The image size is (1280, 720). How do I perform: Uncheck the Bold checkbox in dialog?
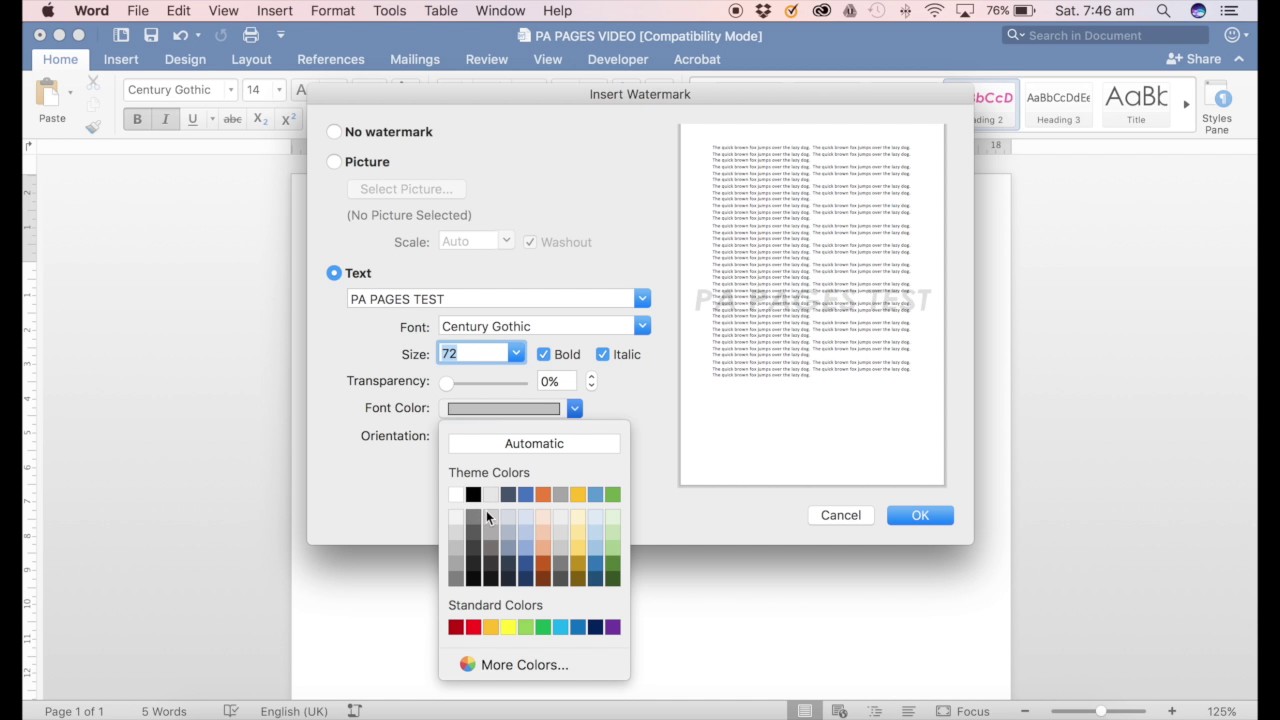pos(544,354)
